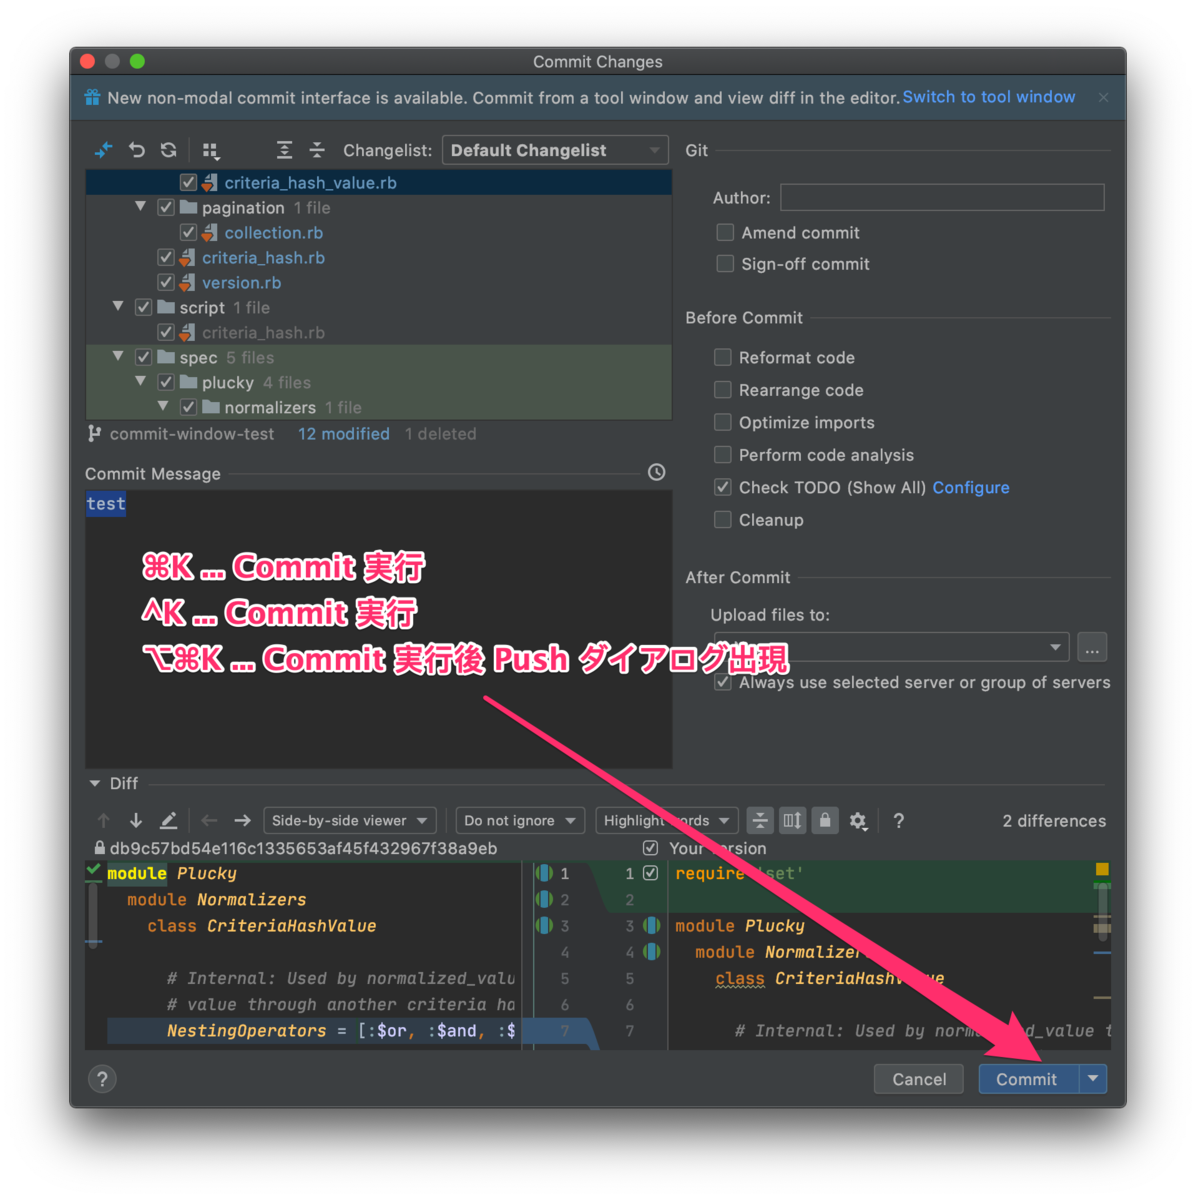Image resolution: width=1196 pixels, height=1200 pixels.
Task: Click the gift icon in notification banner
Action: tap(92, 97)
